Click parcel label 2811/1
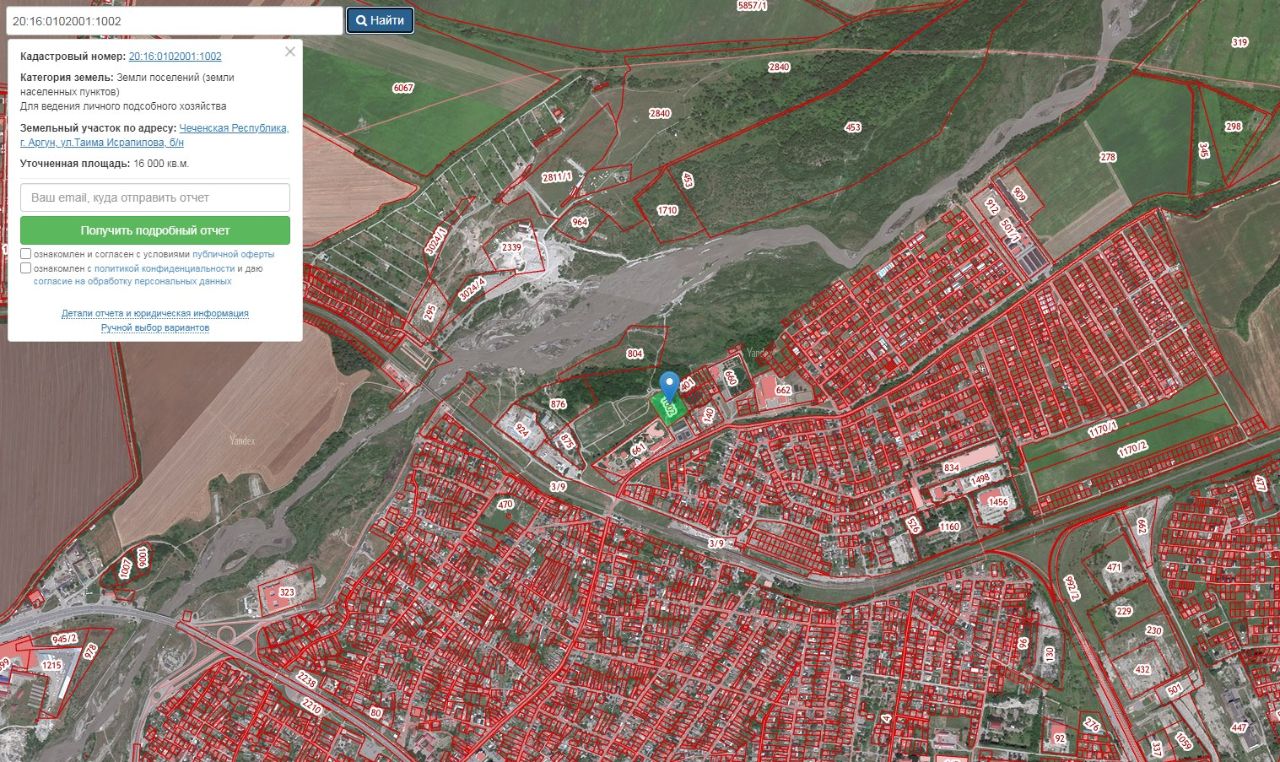The height and width of the screenshot is (762, 1280). tap(557, 176)
